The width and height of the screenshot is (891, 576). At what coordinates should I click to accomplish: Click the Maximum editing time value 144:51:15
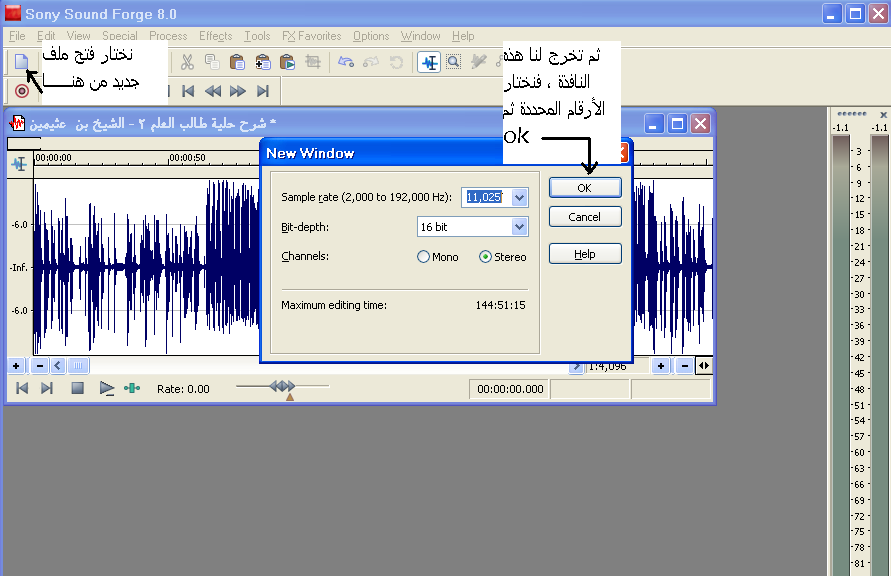click(501, 305)
